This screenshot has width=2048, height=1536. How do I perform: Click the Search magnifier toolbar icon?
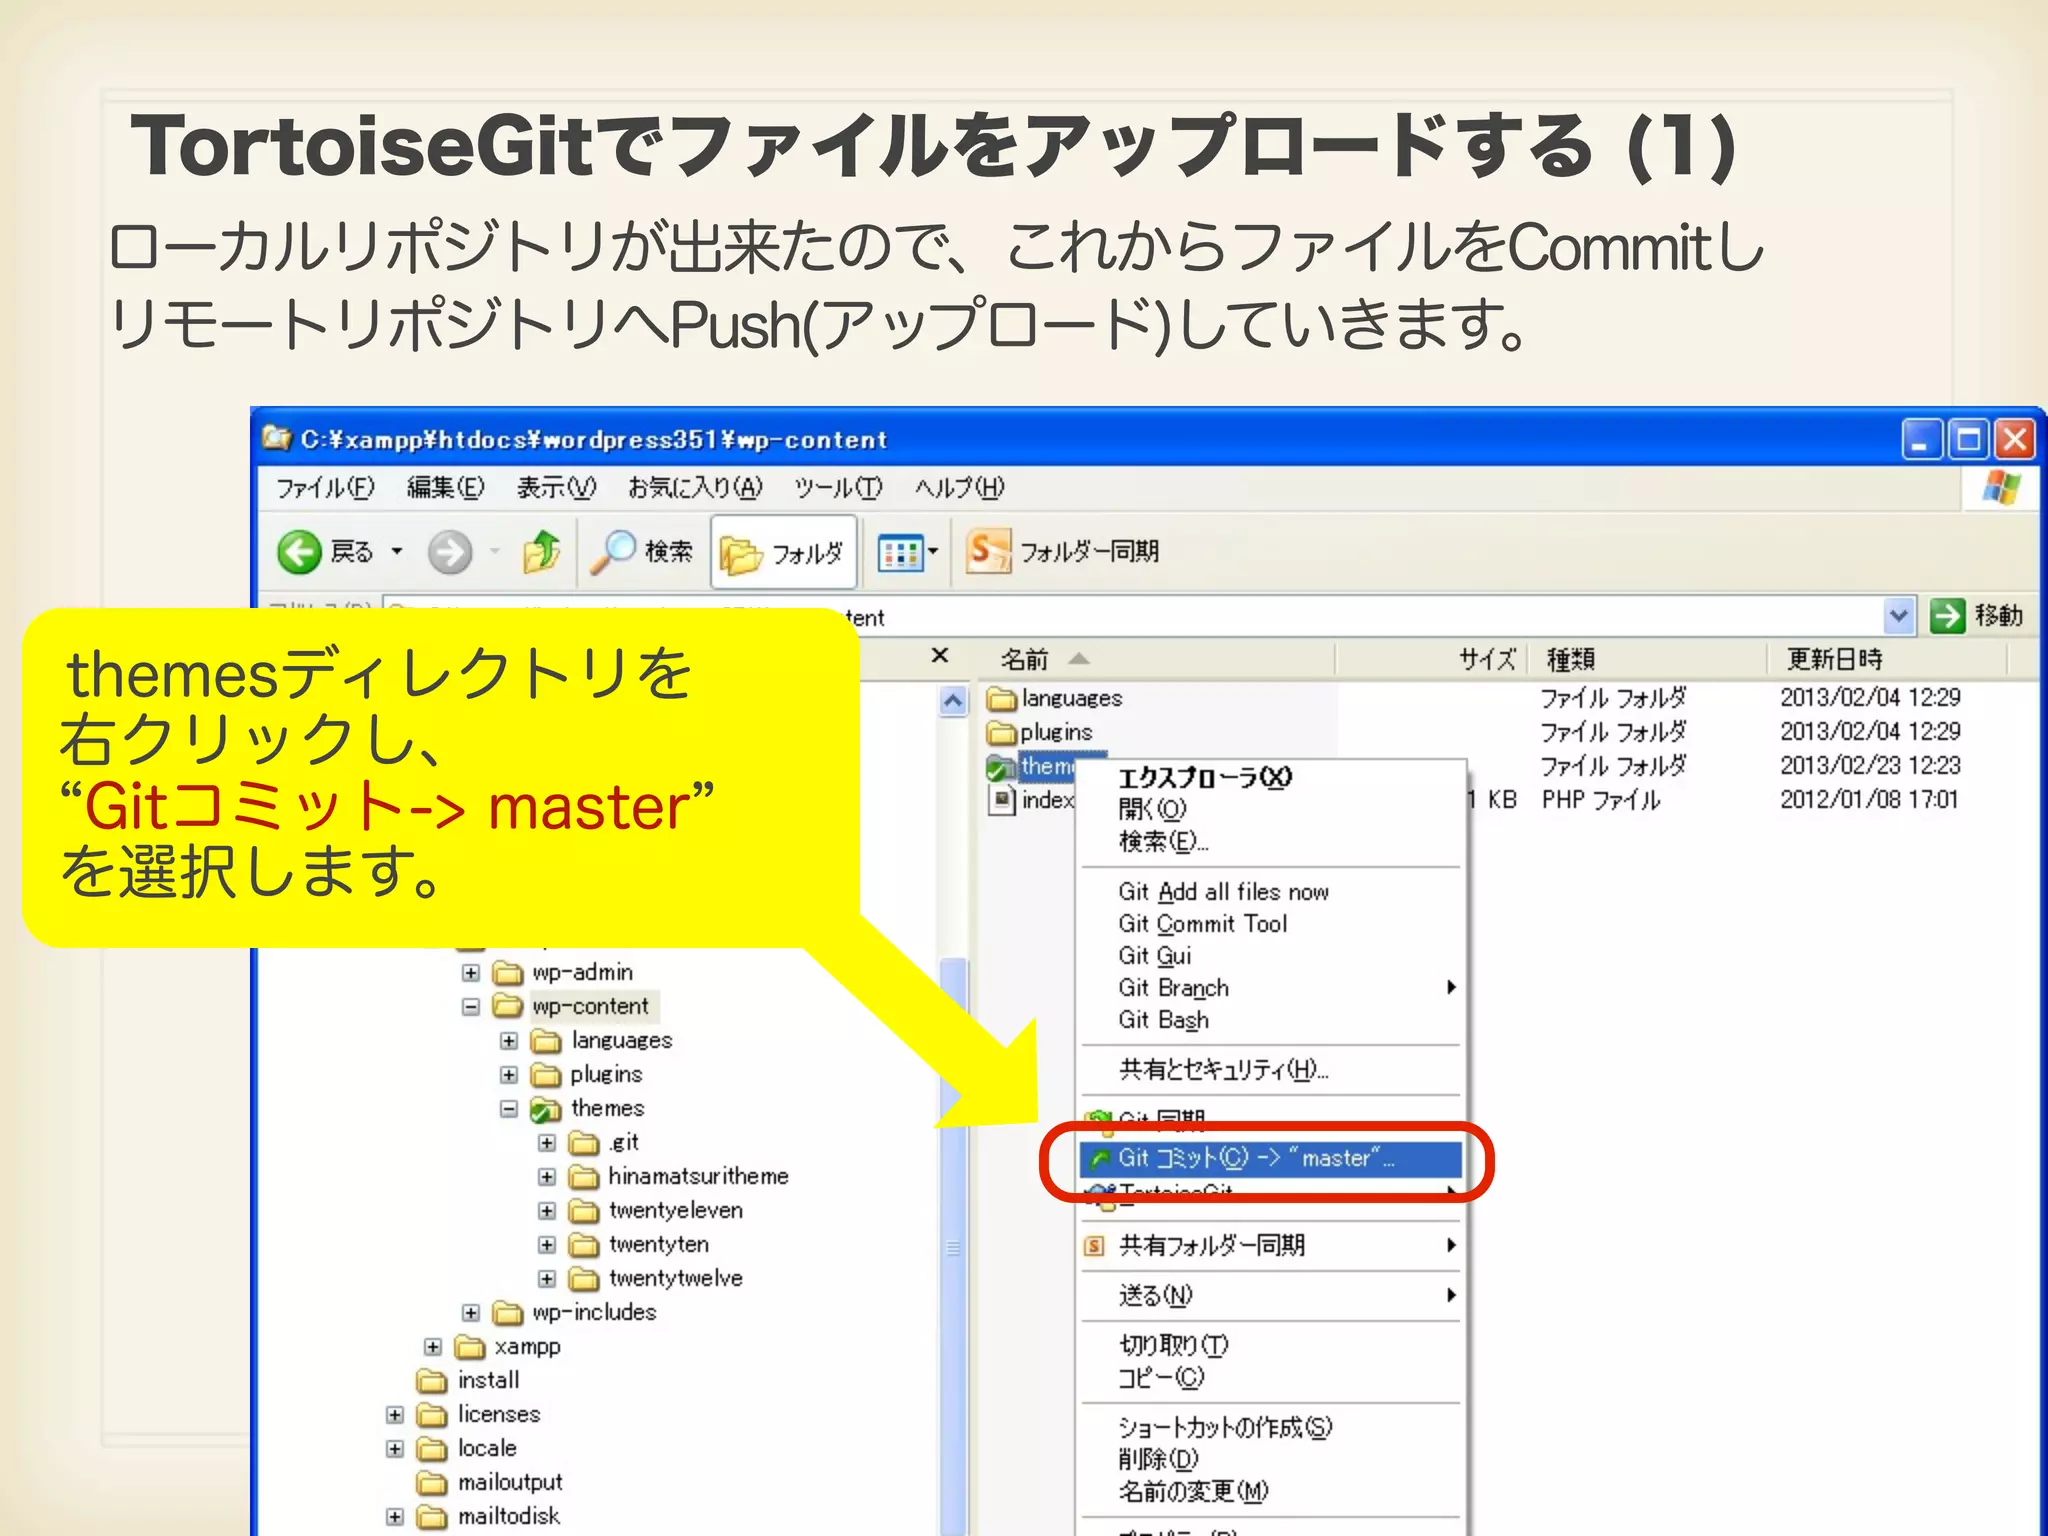coord(612,552)
